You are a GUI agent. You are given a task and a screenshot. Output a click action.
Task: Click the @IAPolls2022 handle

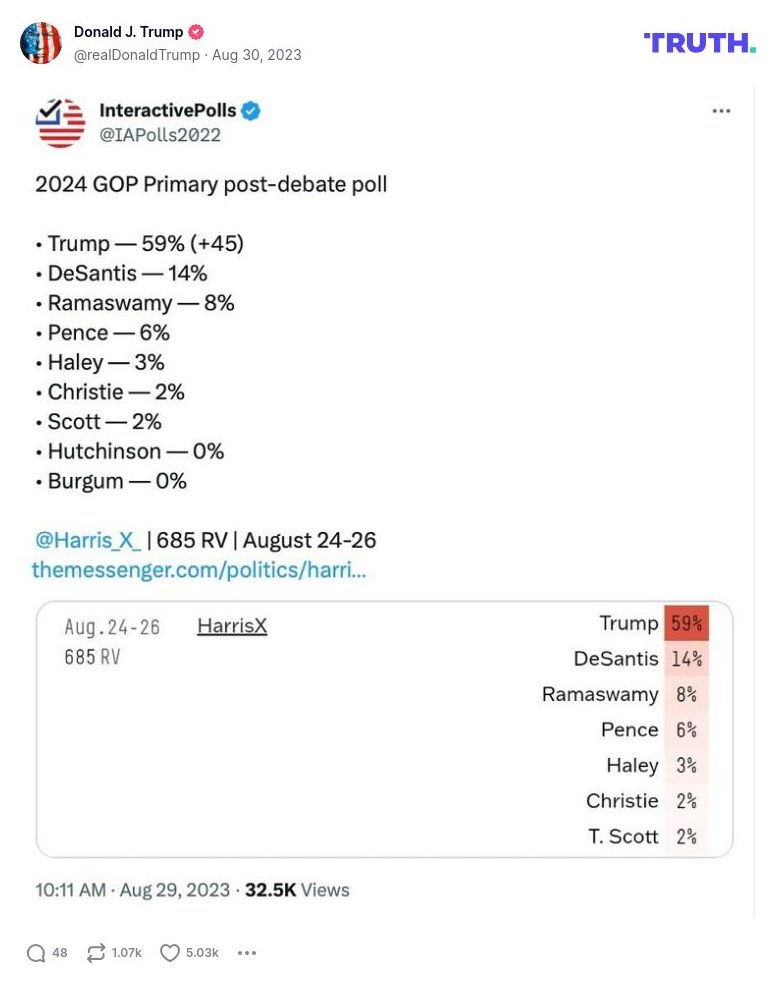coord(161,134)
